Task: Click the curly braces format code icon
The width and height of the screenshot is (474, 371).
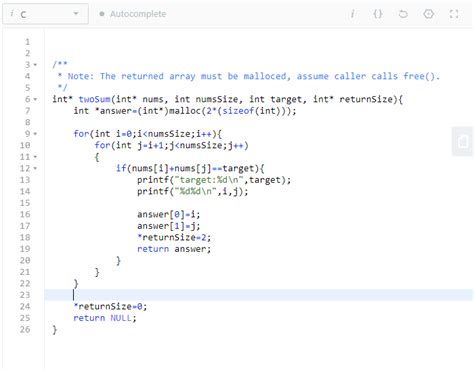Action: [378, 14]
